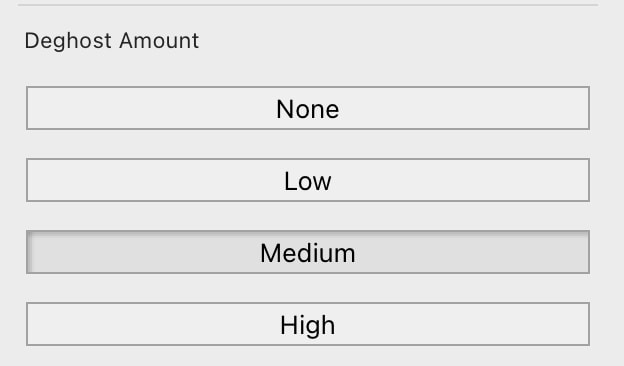Activate the Low setting in Deghost Amount
Screen dimensions: 624x366
(x=308, y=180)
